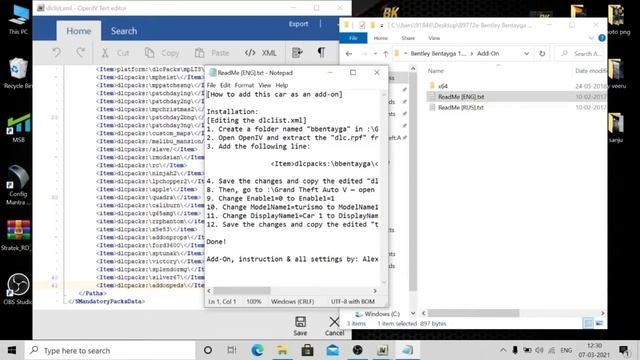Click Bentley Bentayga breadcrumb in address bar
640x360 pixels.
click(x=438, y=53)
